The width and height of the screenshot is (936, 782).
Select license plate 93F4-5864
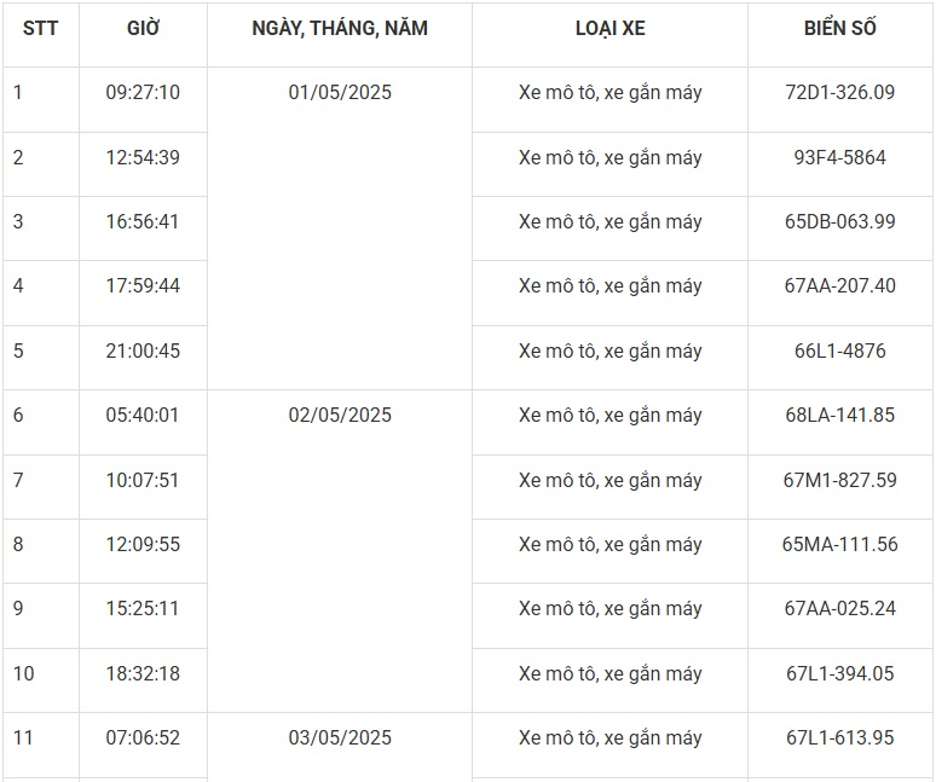(840, 158)
